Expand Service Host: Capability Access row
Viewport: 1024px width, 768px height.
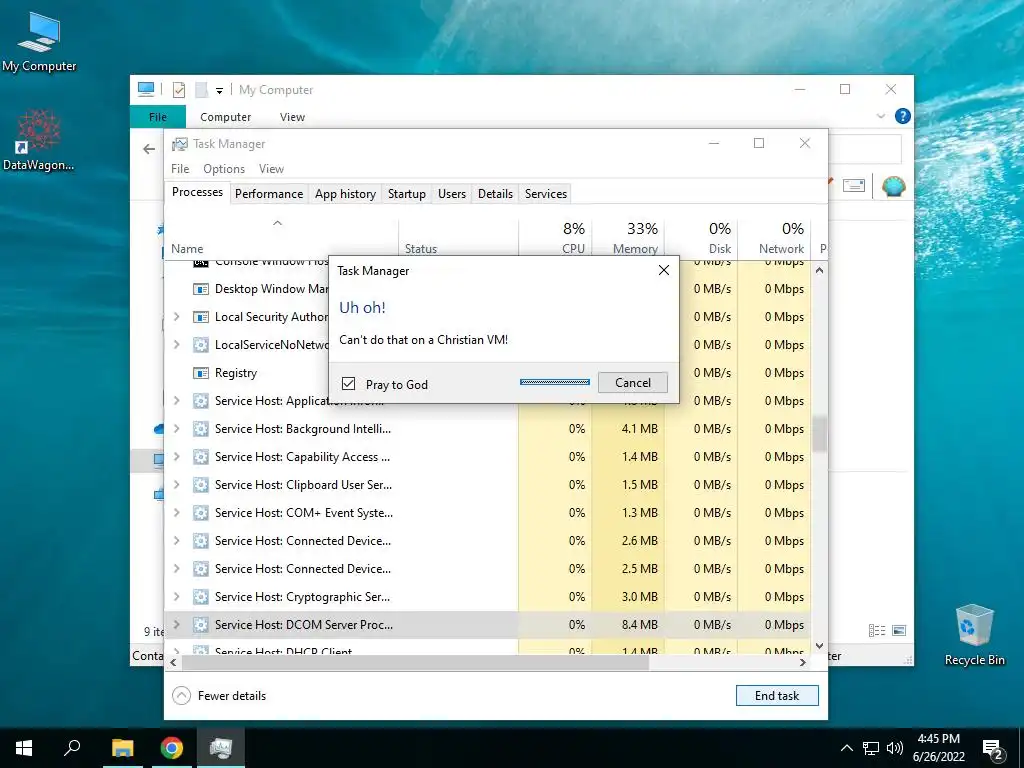tap(176, 457)
